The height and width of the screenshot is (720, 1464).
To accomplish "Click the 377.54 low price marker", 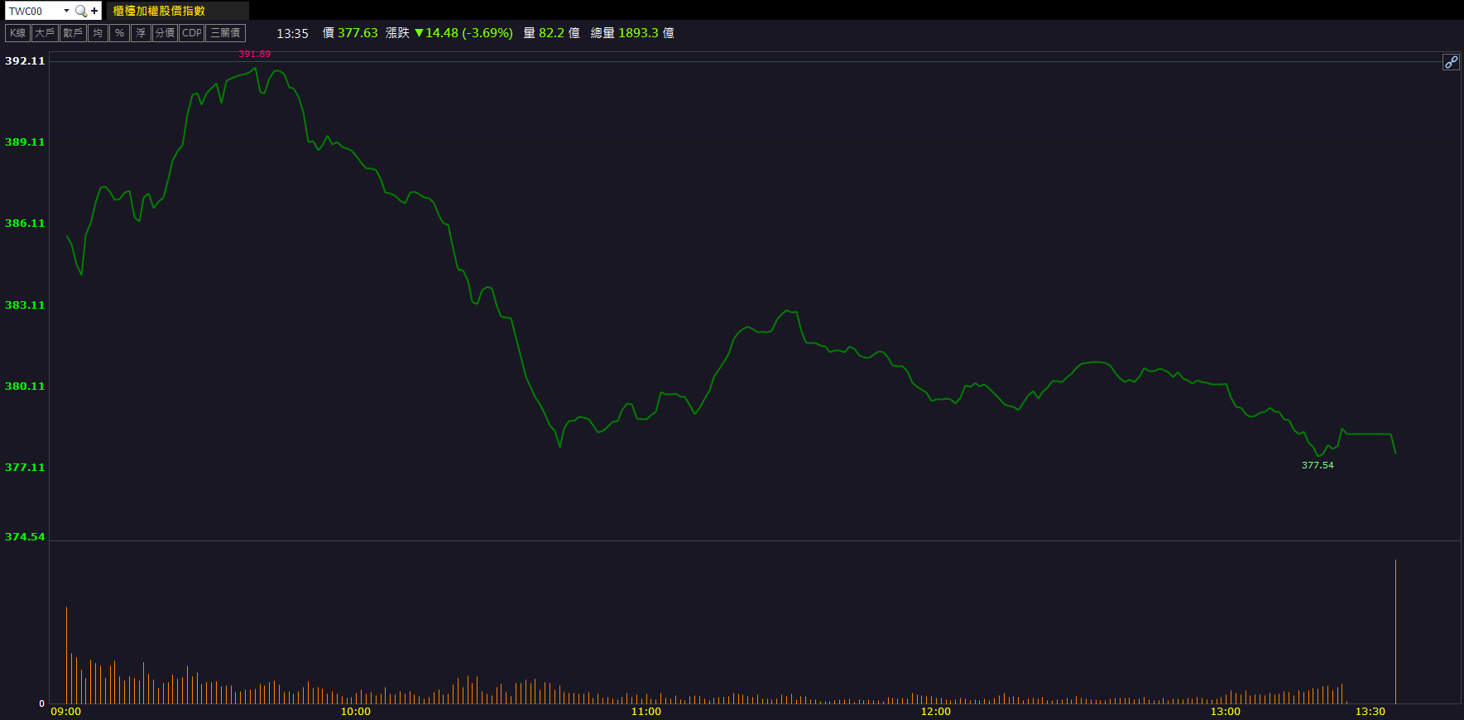I will (x=1318, y=465).
